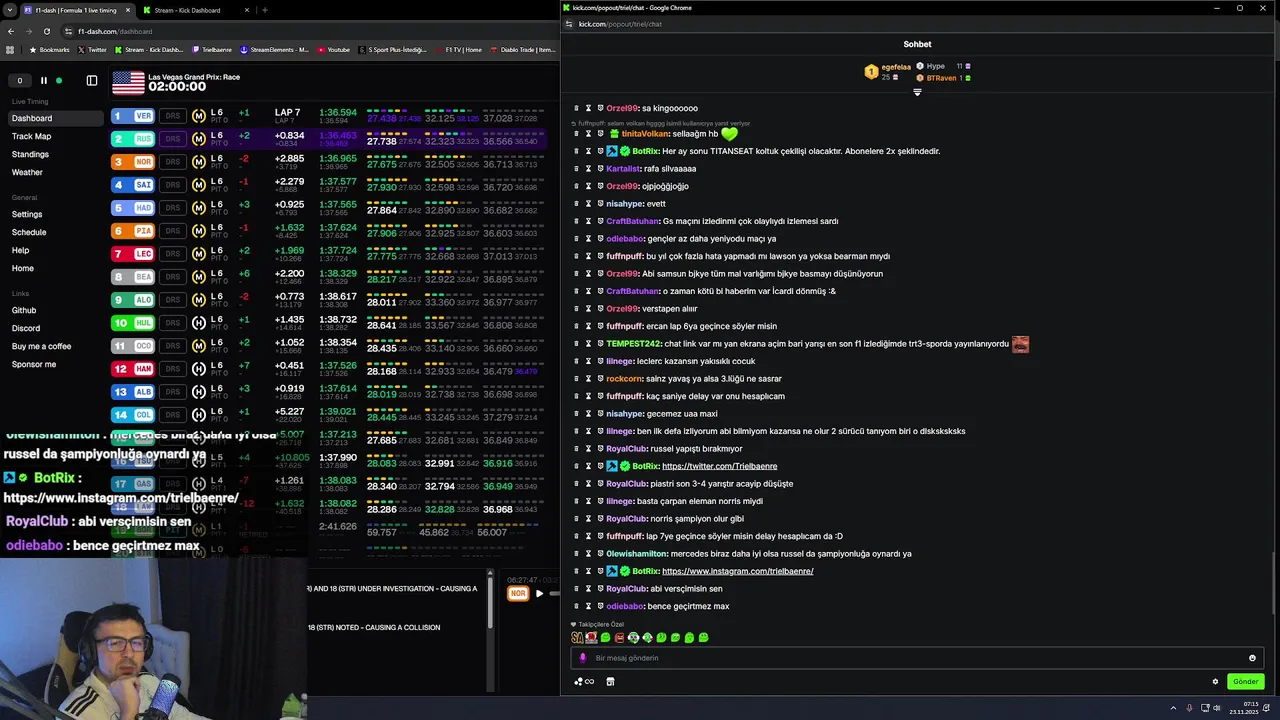Click the hard tyre icon for HUL
This screenshot has height=720, width=1280.
tap(199, 322)
